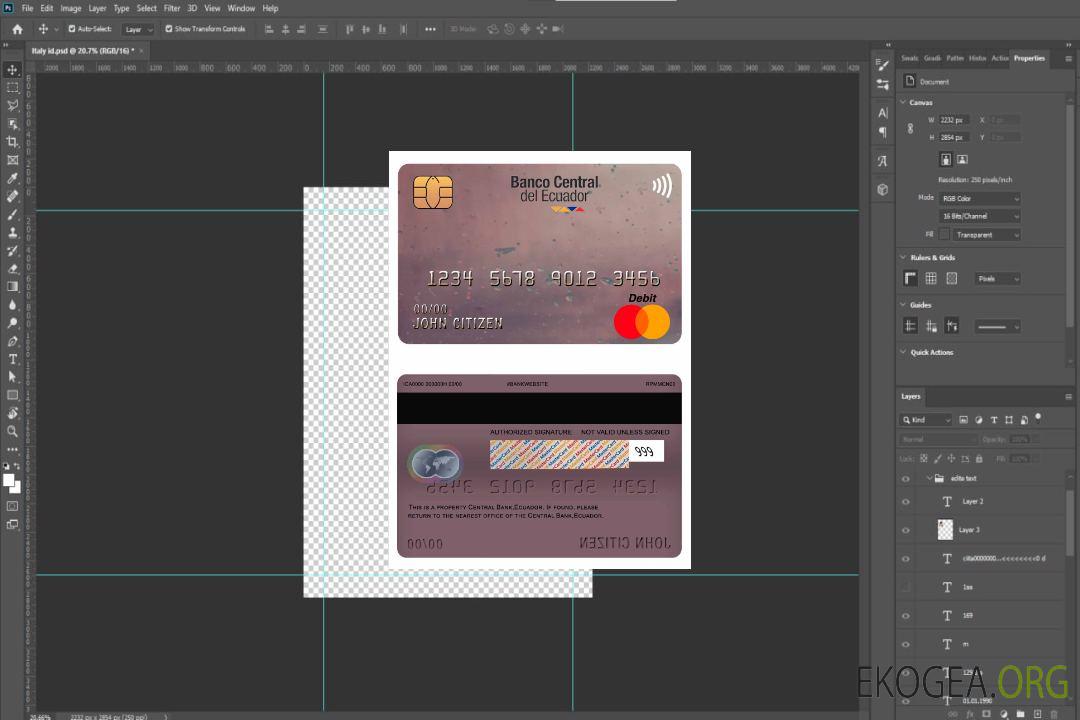Select the Lasso tool

12,105
